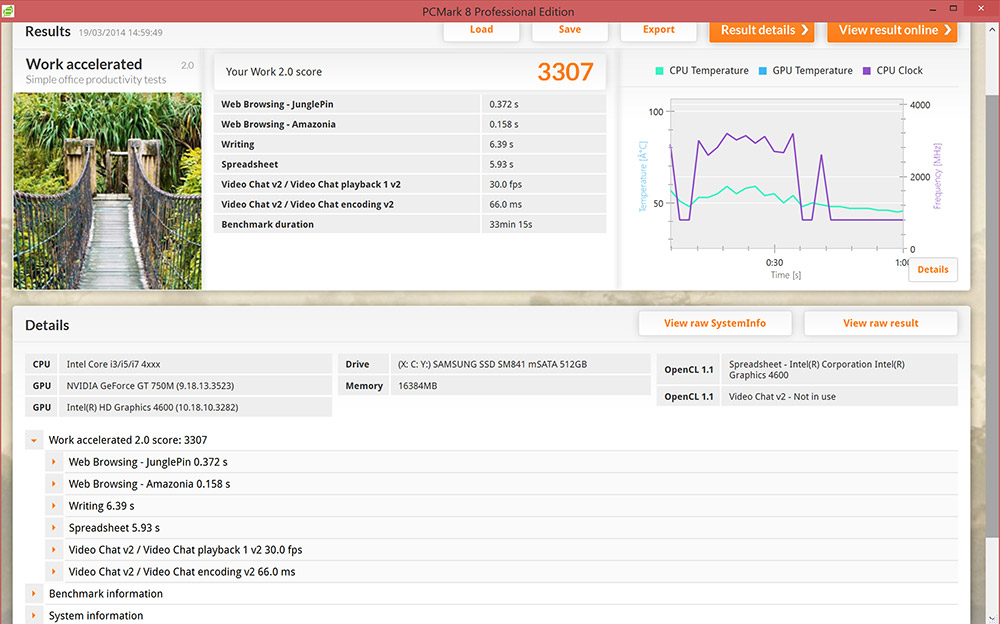Expand Video Chat encoding v2 row
1000x624 pixels.
point(54,572)
